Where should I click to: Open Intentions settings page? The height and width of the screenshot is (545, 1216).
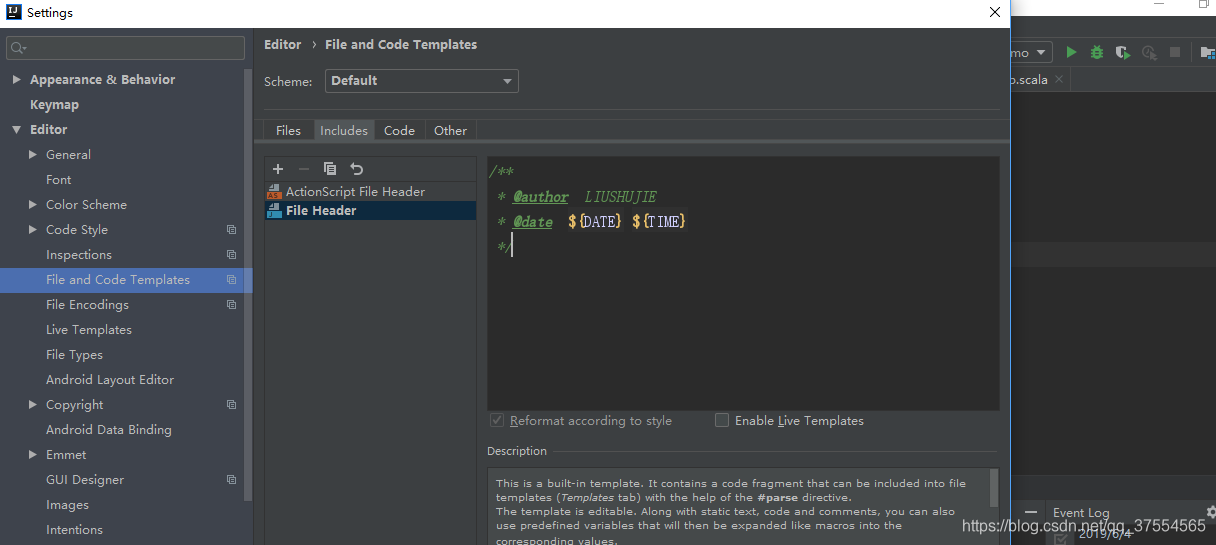74,529
